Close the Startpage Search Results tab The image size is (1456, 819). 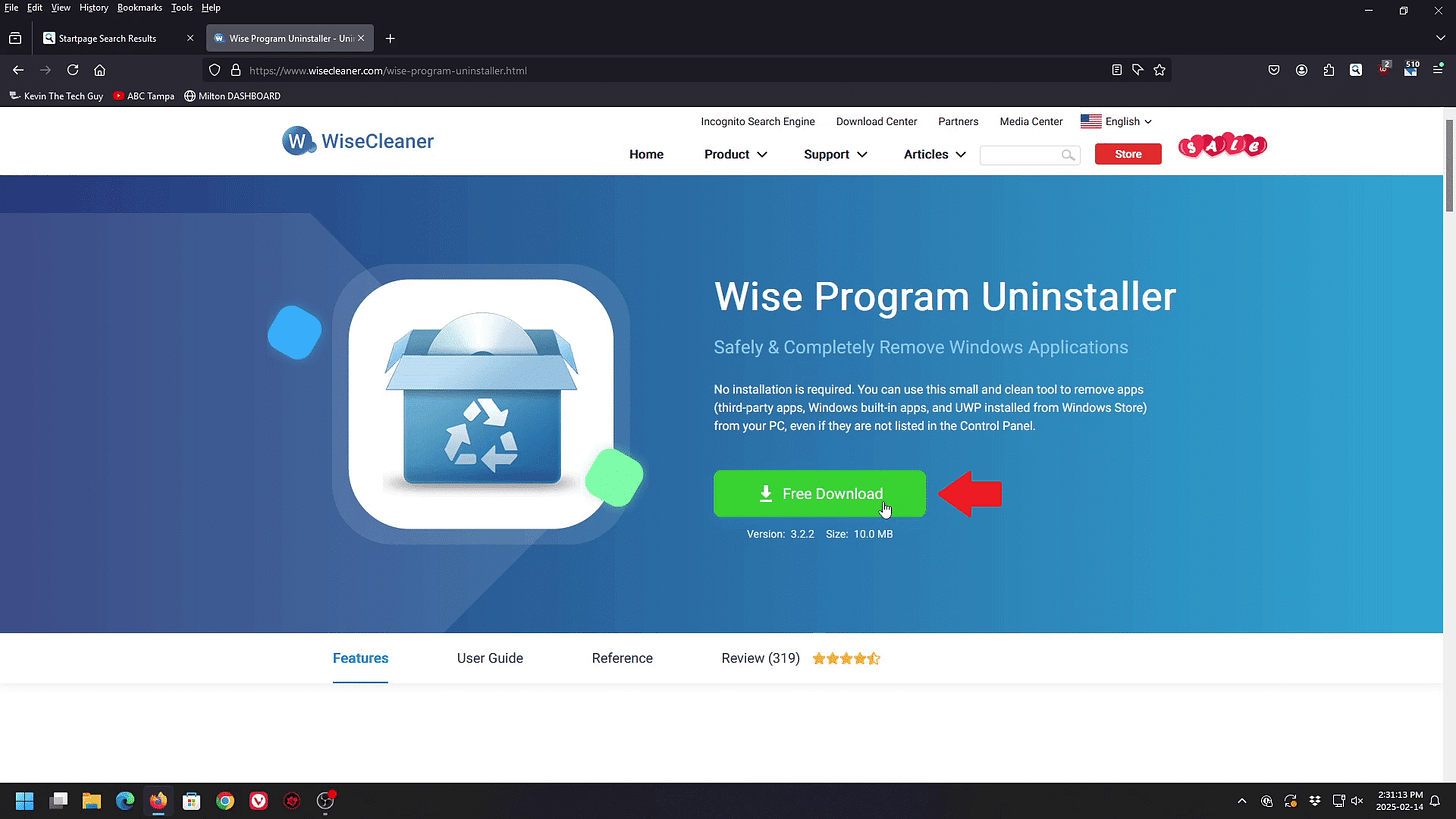tap(190, 38)
